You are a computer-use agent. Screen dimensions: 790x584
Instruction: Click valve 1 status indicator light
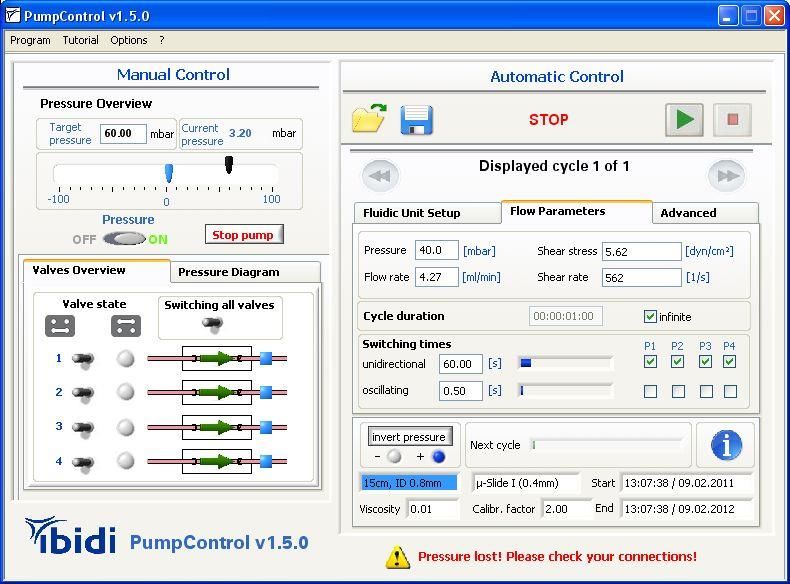[125, 359]
